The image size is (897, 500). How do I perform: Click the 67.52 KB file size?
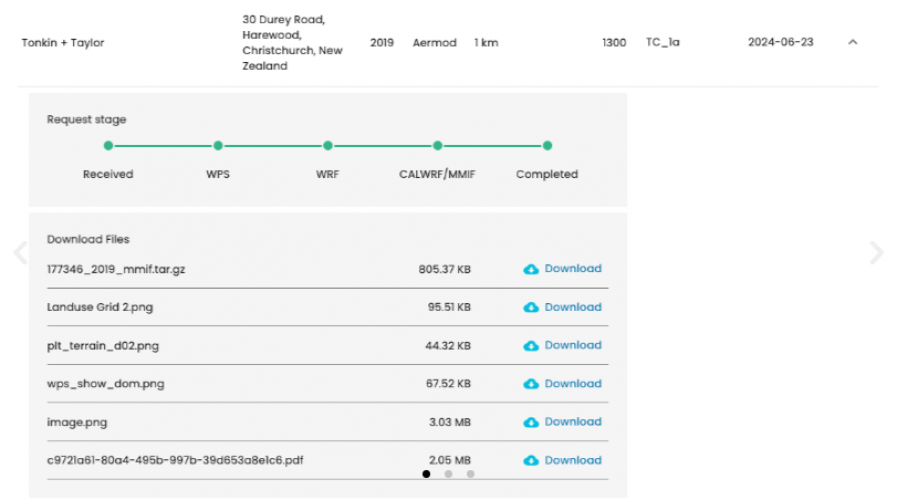[x=448, y=384]
